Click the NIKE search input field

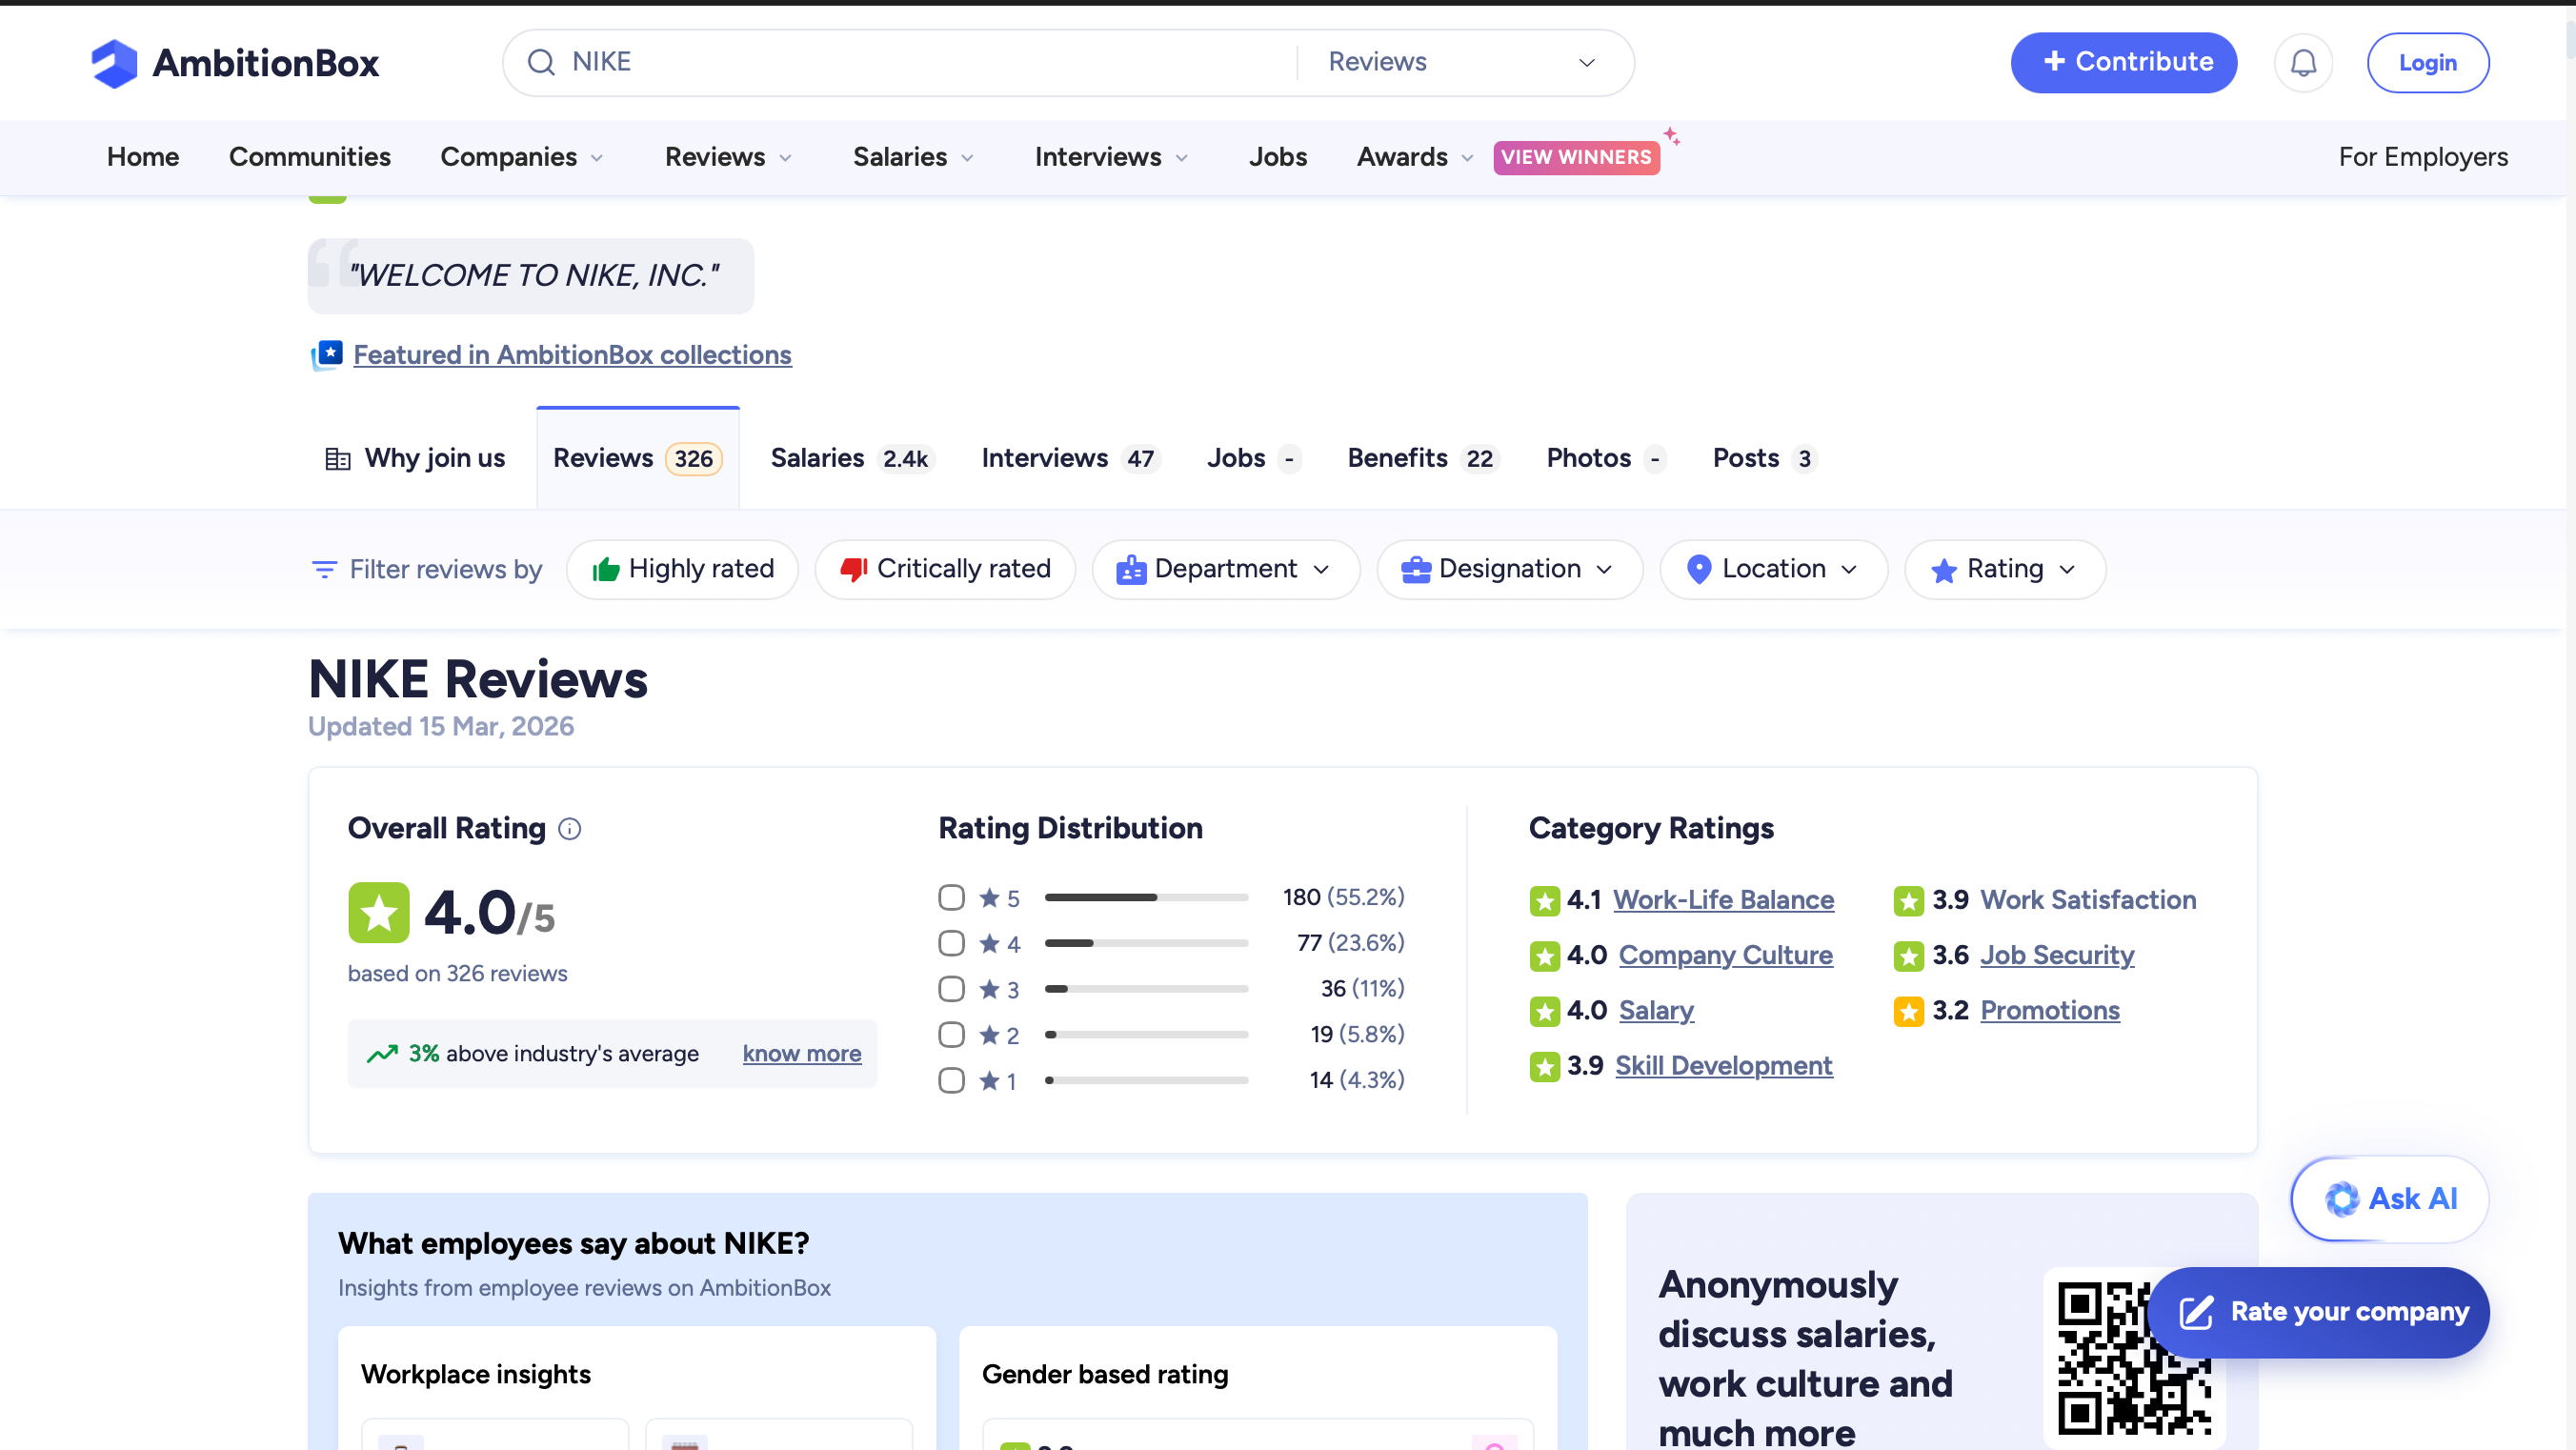click(920, 63)
